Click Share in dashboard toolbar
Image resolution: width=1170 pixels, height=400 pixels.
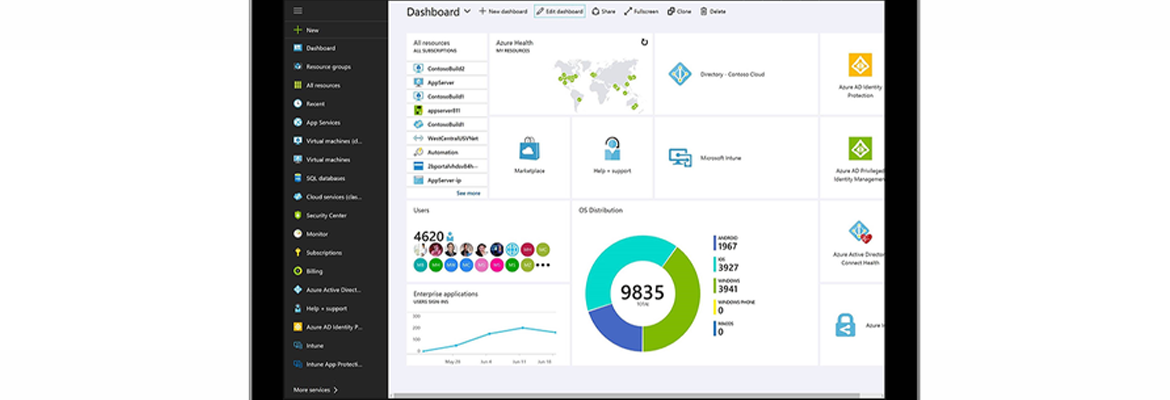[x=604, y=11]
